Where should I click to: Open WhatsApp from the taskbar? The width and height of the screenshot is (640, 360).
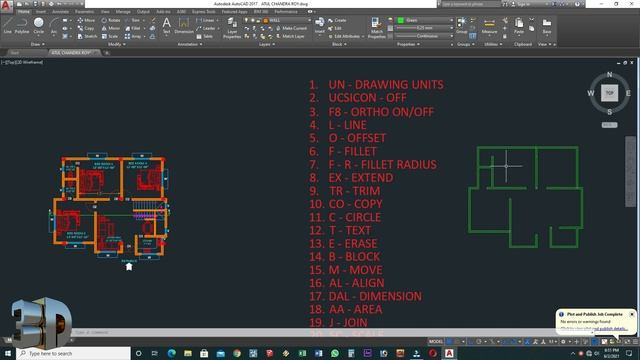(335, 353)
